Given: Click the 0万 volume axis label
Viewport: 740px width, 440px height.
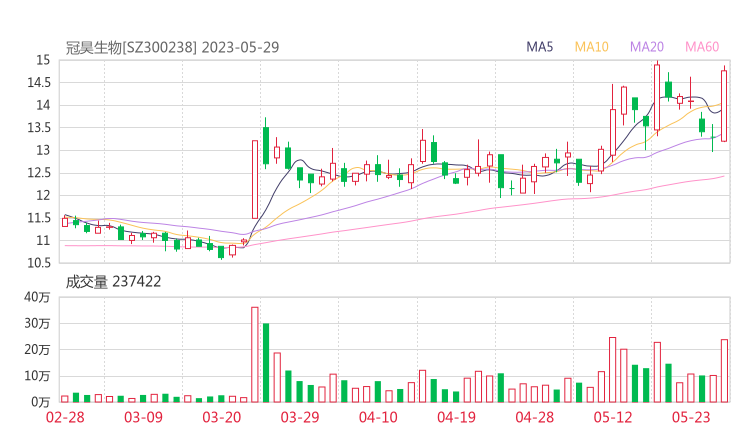Looking at the screenshot, I should [41, 402].
